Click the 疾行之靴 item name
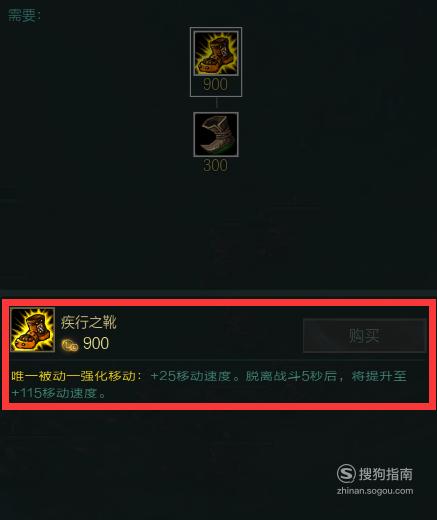The height and width of the screenshot is (520, 437). coord(89,322)
